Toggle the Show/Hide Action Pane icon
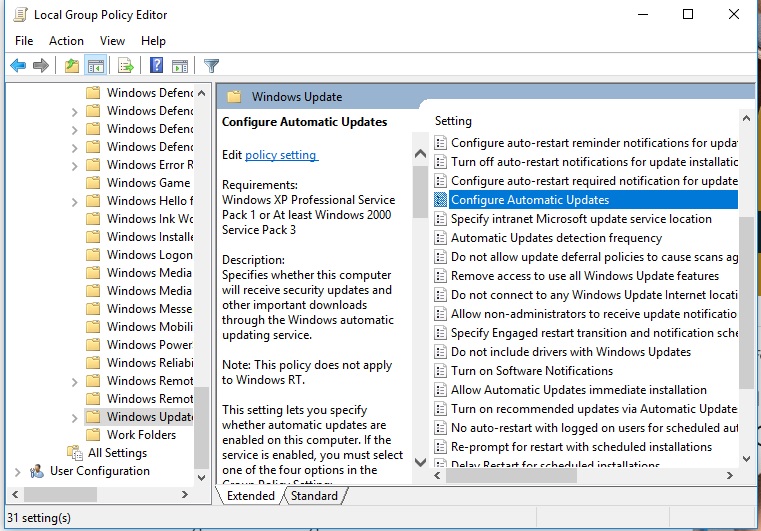This screenshot has height=531, width=761. [x=180, y=66]
